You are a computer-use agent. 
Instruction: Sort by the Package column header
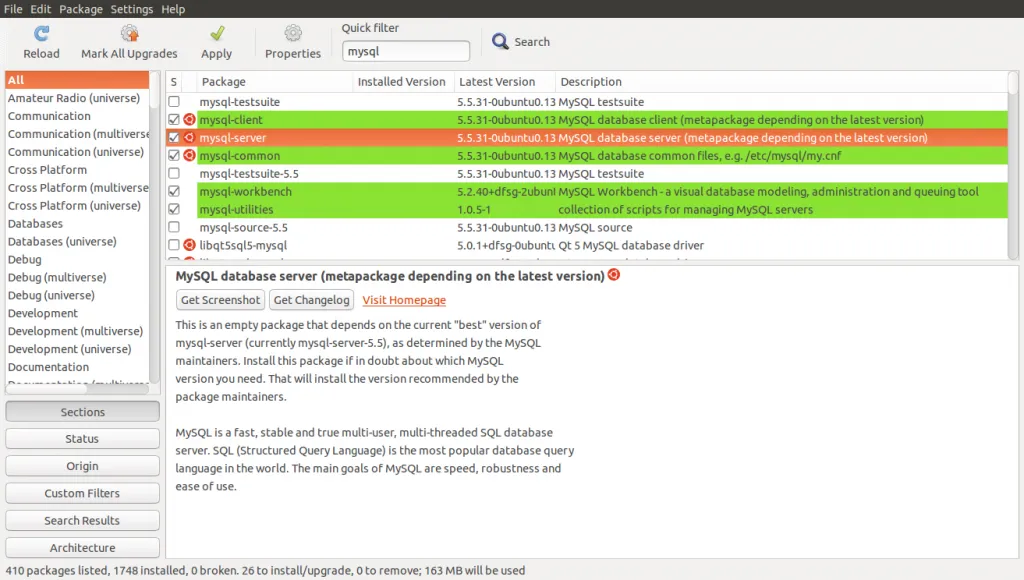point(275,82)
